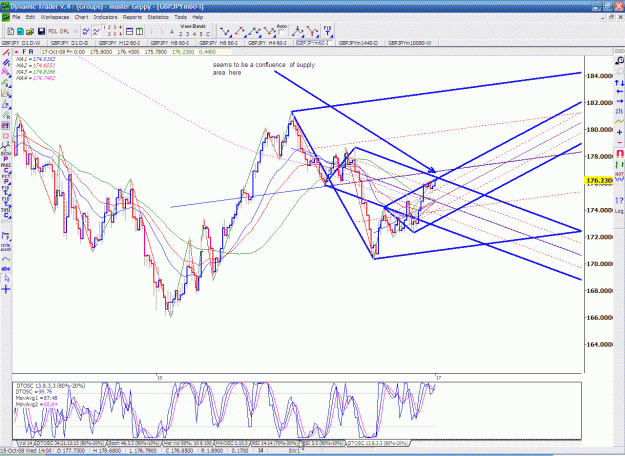Click the teal chart file icon
This screenshot has height=456, width=625.
20,31
